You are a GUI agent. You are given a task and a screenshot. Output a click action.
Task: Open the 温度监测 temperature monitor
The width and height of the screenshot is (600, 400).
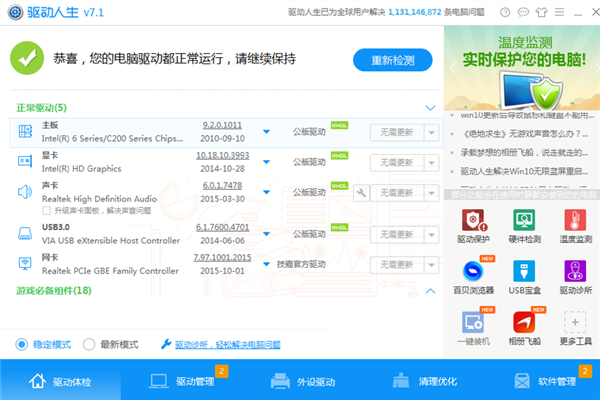[576, 225]
